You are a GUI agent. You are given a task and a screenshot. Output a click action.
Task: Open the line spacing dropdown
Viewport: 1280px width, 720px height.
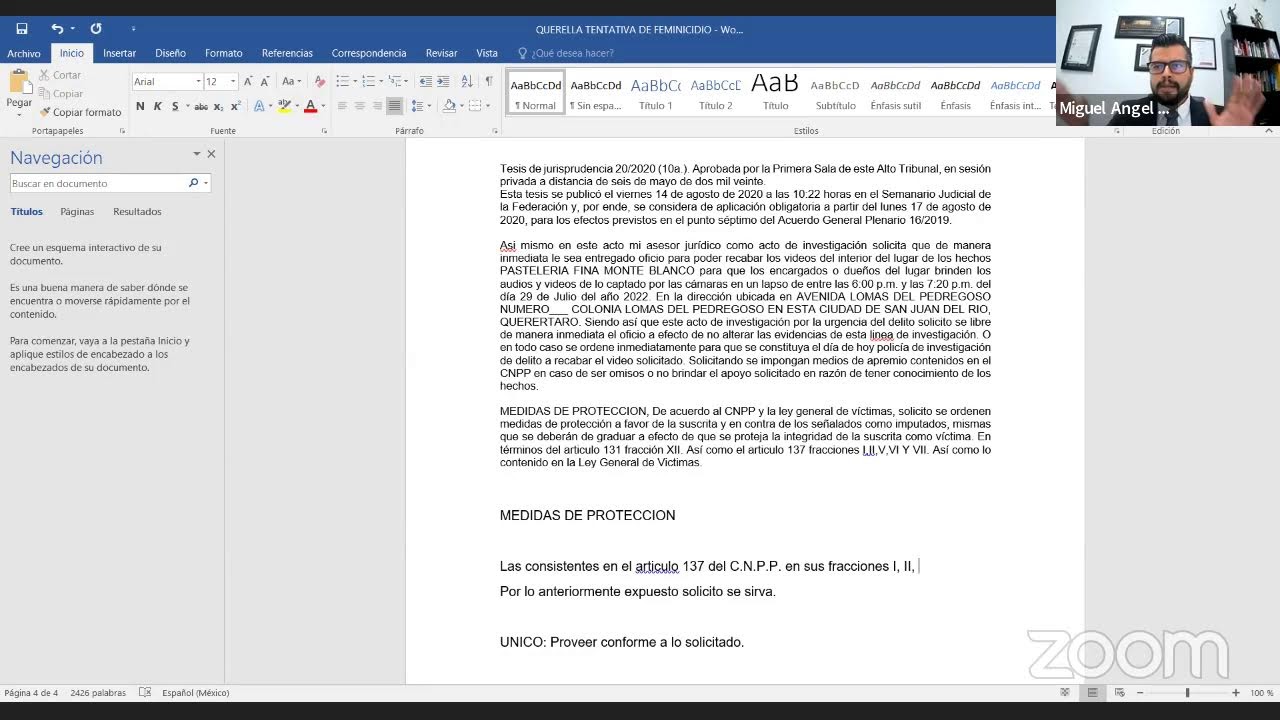point(430,106)
